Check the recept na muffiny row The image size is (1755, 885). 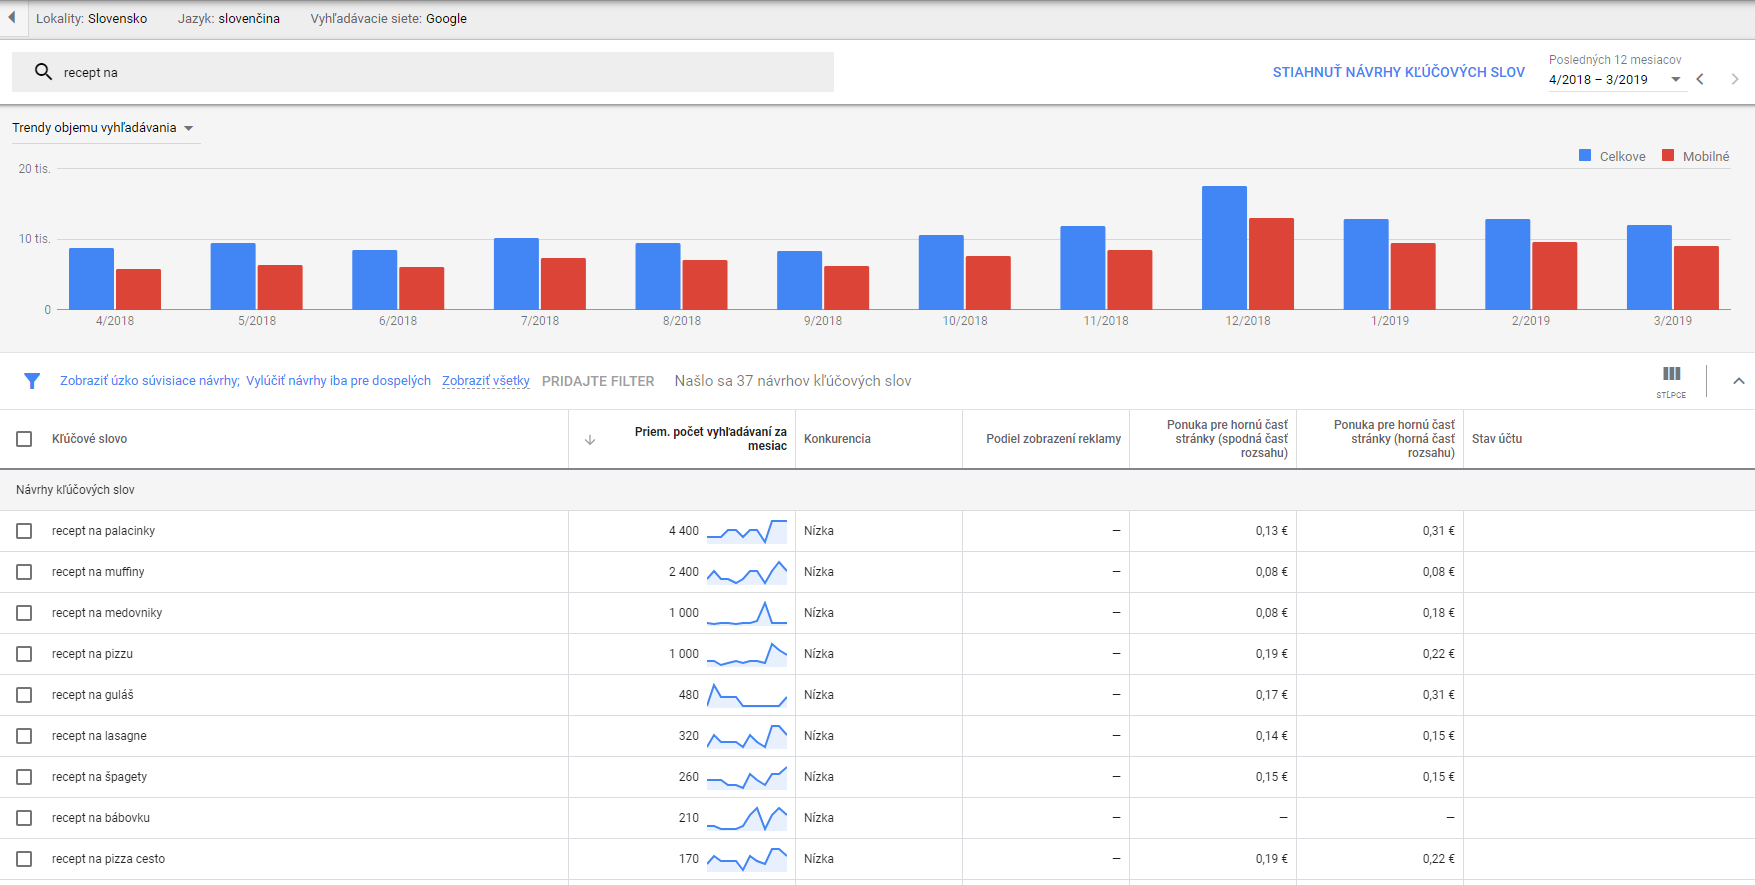(24, 572)
